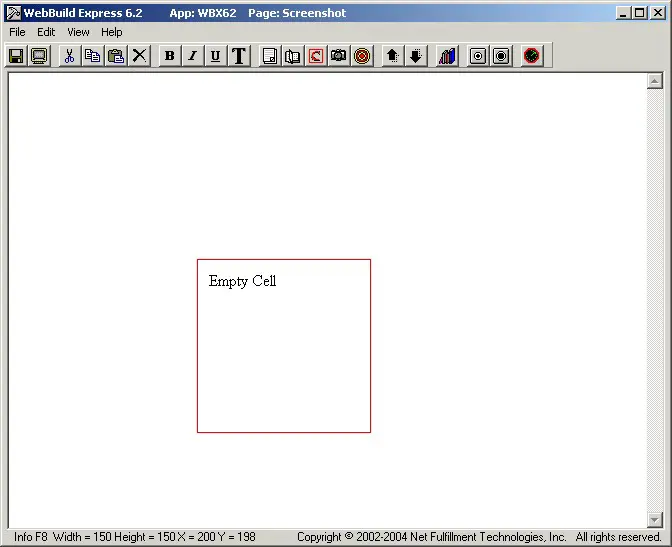Open the Help menu
Image resolution: width=672 pixels, height=547 pixels.
(111, 32)
